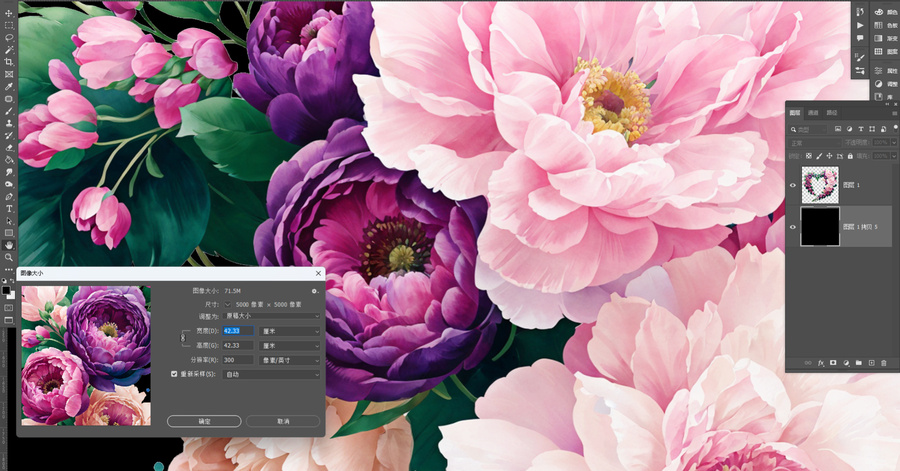Select the Crop tool

point(9,62)
